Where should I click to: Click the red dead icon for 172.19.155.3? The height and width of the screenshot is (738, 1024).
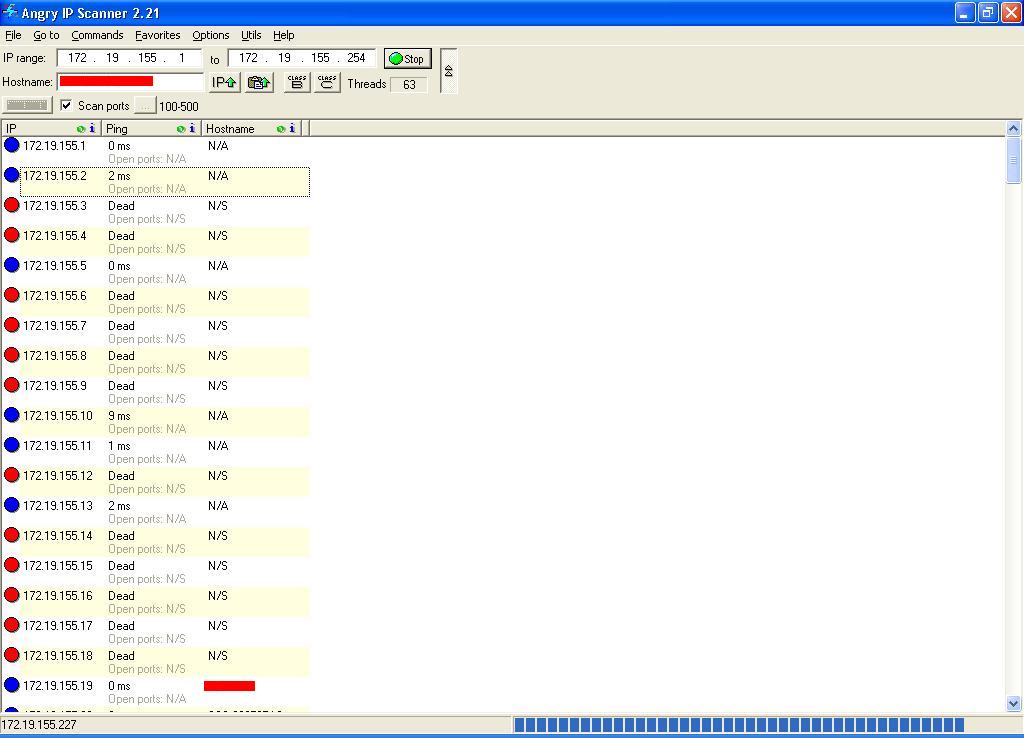click(12, 205)
